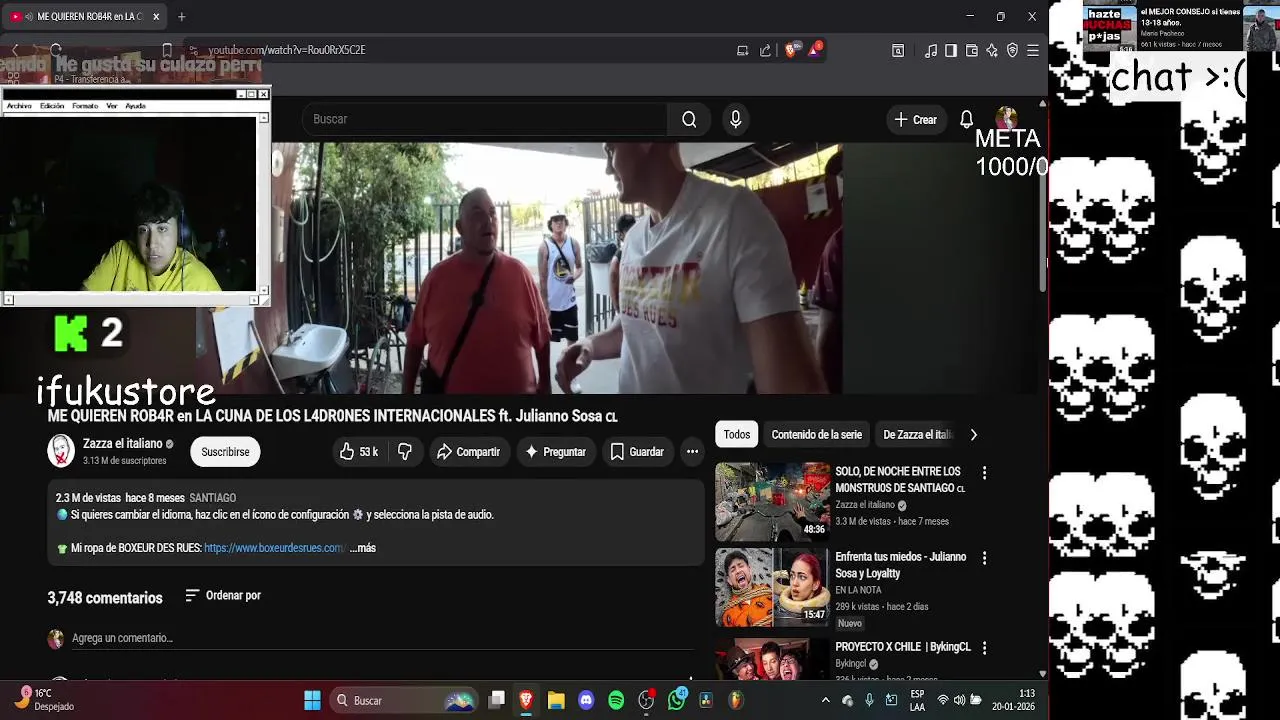Open Formato menu in the webcam window
The image size is (1280, 720).
point(85,106)
